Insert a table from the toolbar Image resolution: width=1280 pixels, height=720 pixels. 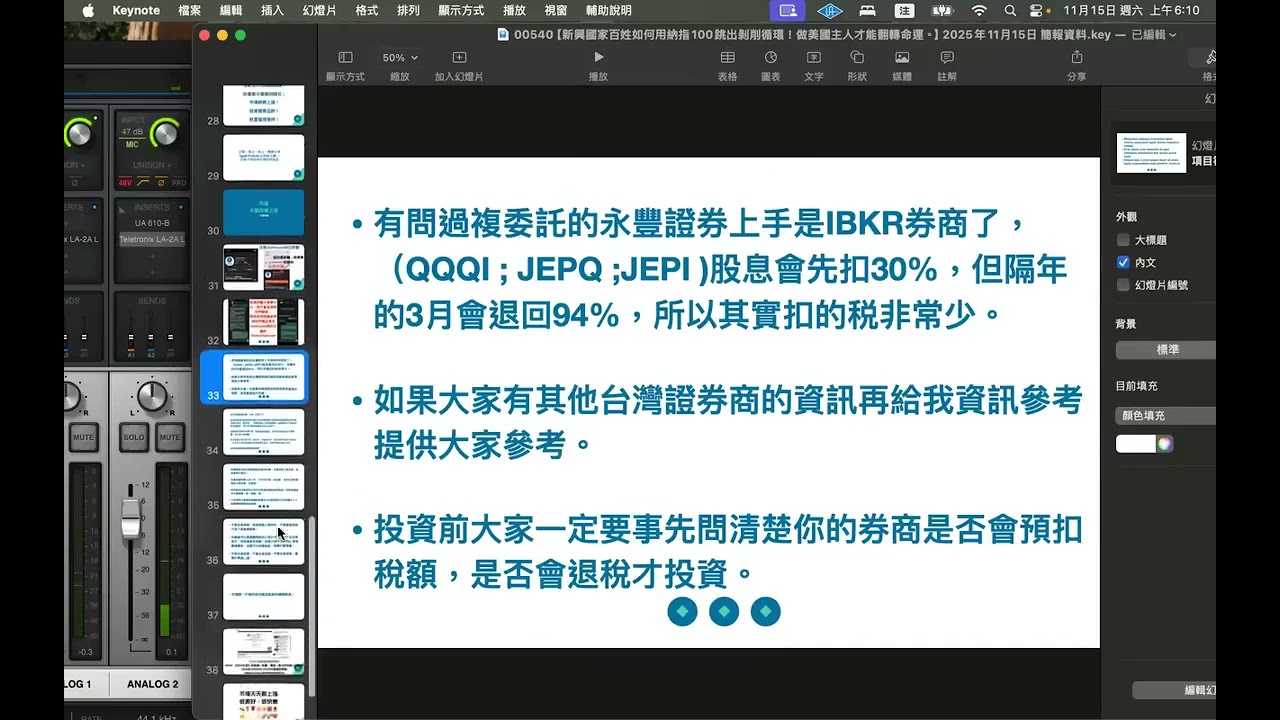pos(727,58)
